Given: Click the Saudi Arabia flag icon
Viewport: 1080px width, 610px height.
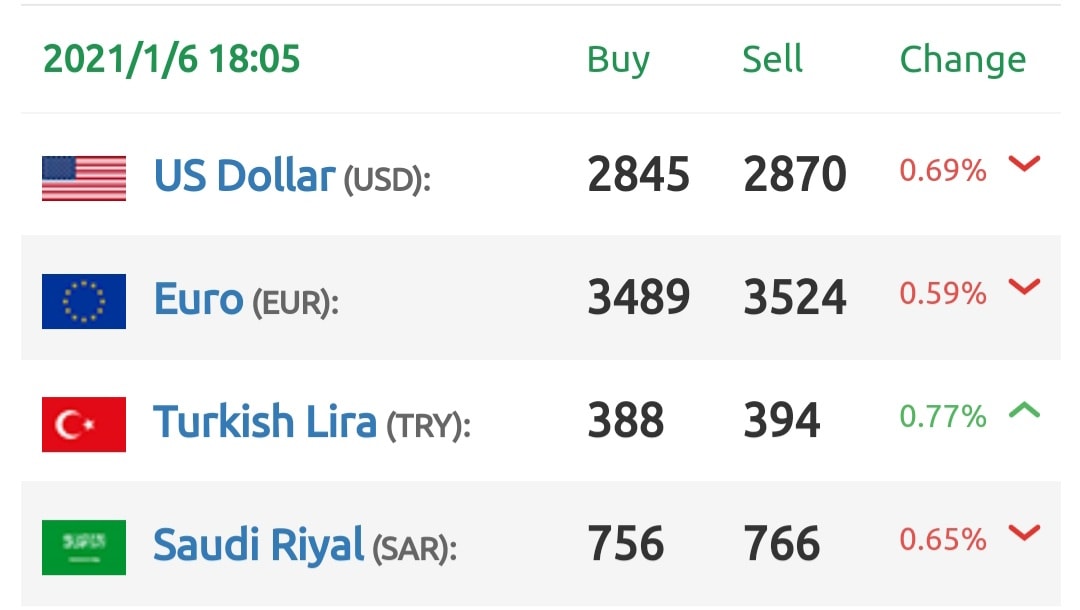Looking at the screenshot, I should pos(84,547).
